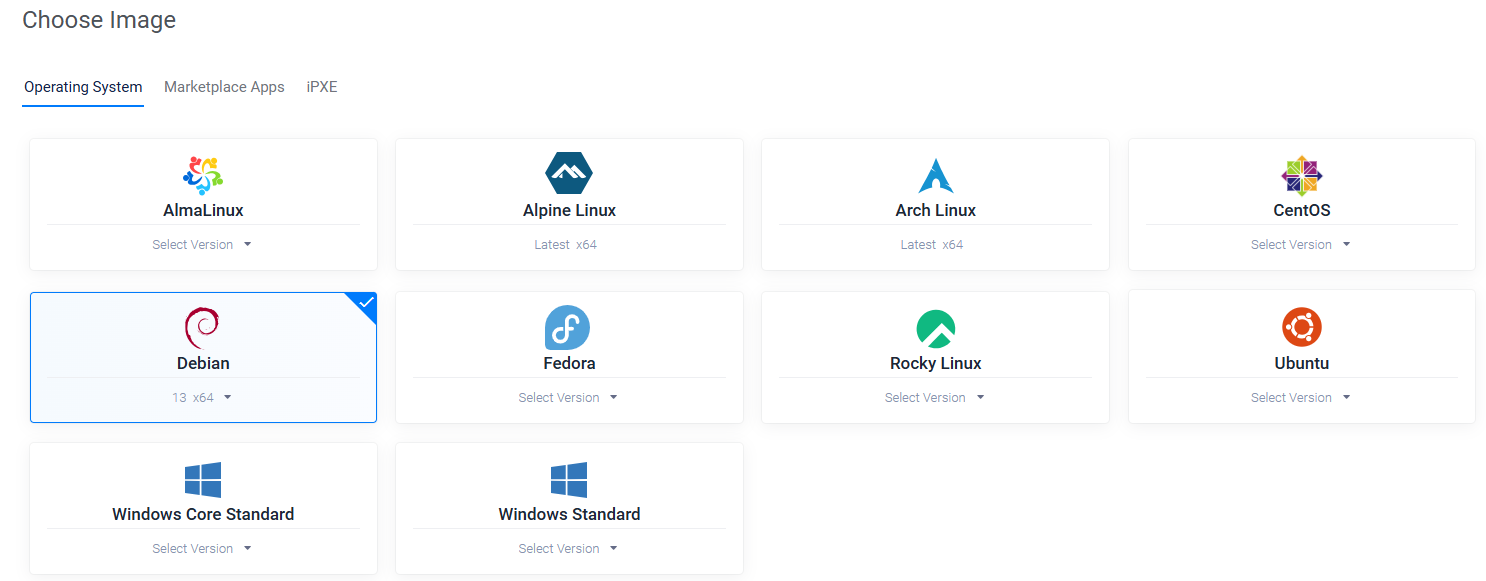Click the CentOS logo icon
Viewport: 1486px width, 581px height.
pyautogui.click(x=1301, y=174)
